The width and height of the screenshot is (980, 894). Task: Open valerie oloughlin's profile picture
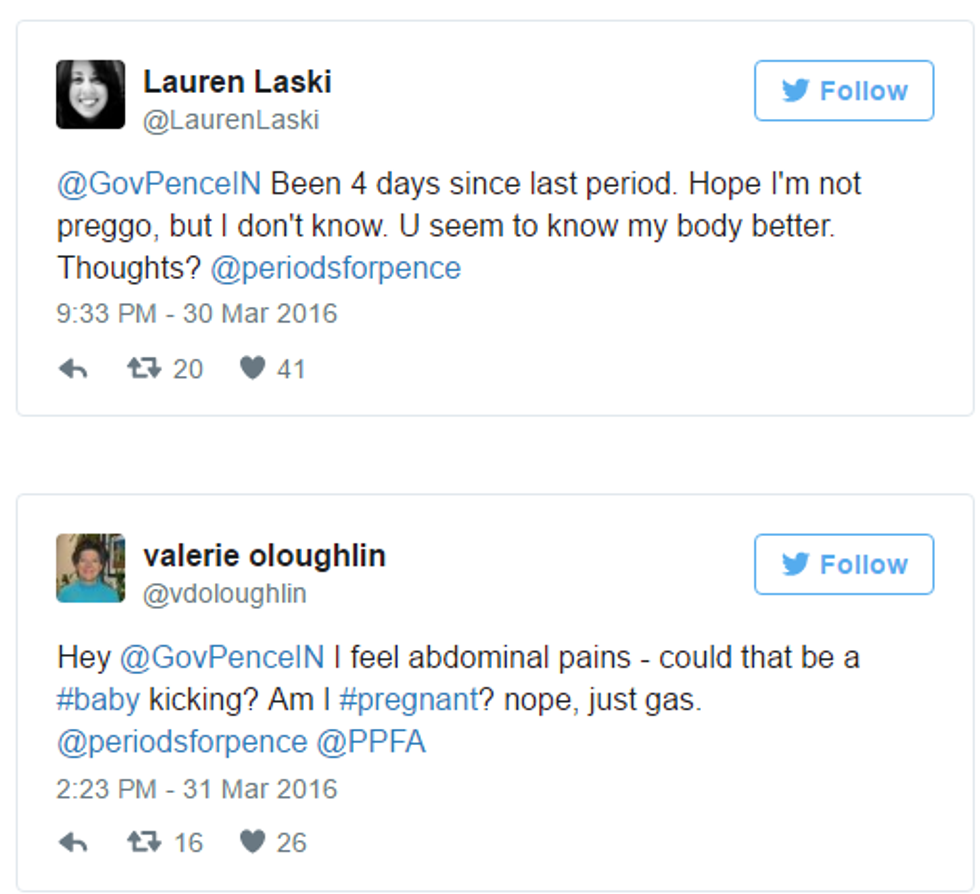(x=91, y=568)
